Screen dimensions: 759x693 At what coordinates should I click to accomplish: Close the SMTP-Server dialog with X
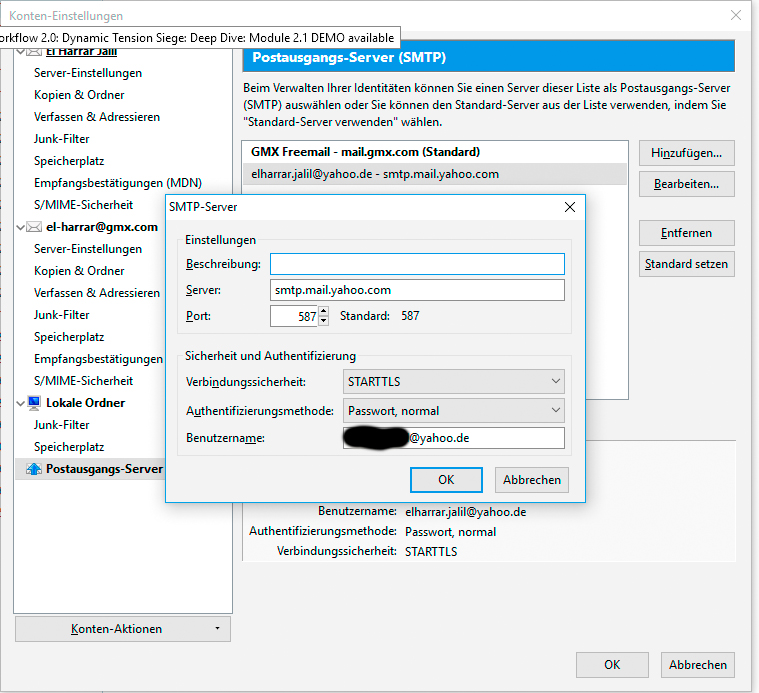(x=570, y=207)
